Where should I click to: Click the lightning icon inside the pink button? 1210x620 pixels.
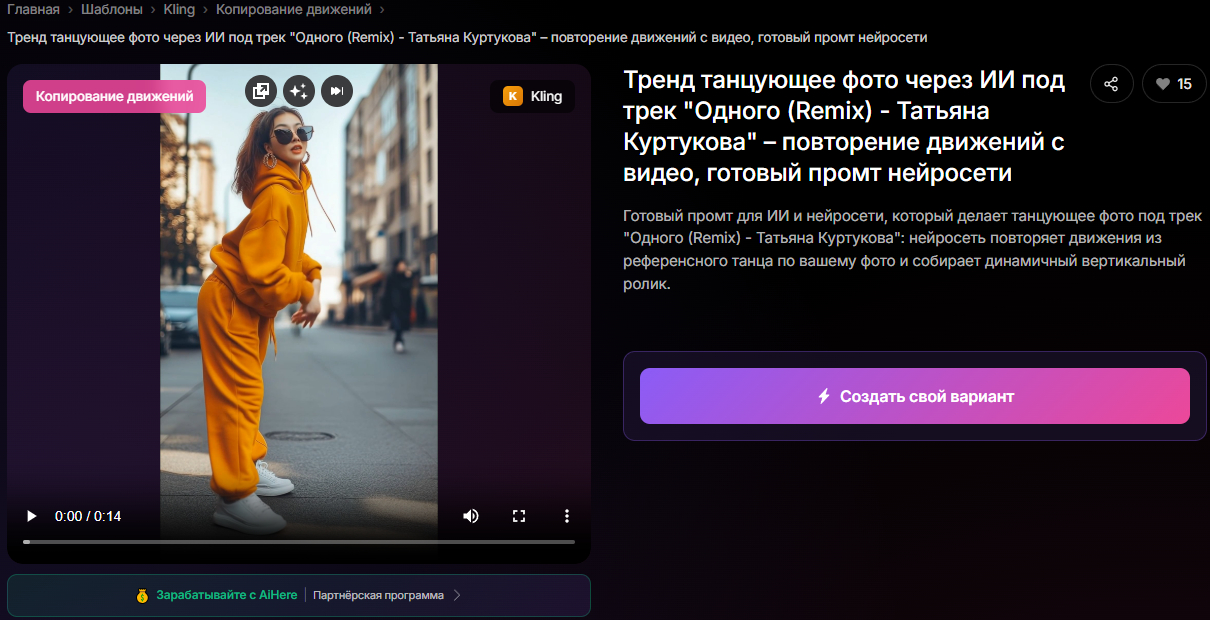(823, 395)
